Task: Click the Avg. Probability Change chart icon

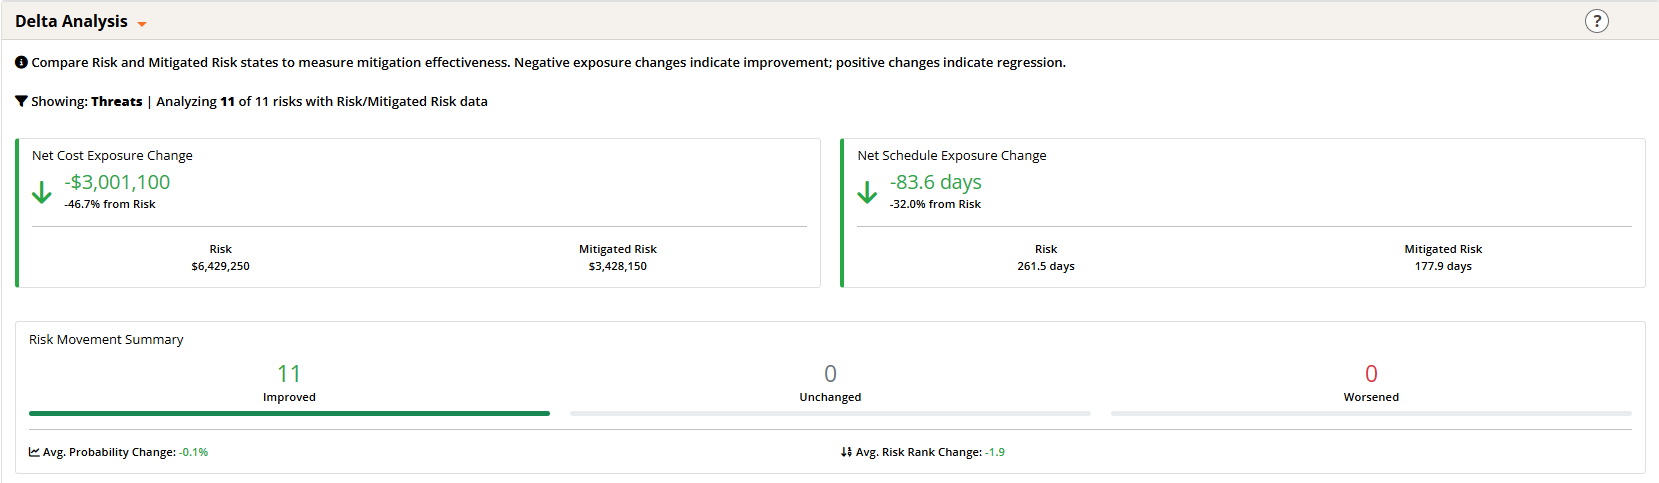Action: click(x=34, y=452)
